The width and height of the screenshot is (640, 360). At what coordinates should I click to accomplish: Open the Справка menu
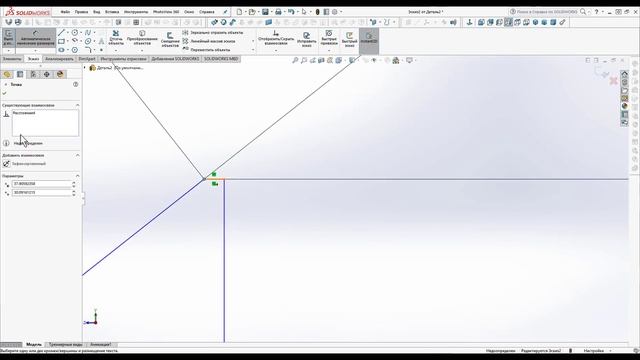tap(207, 12)
